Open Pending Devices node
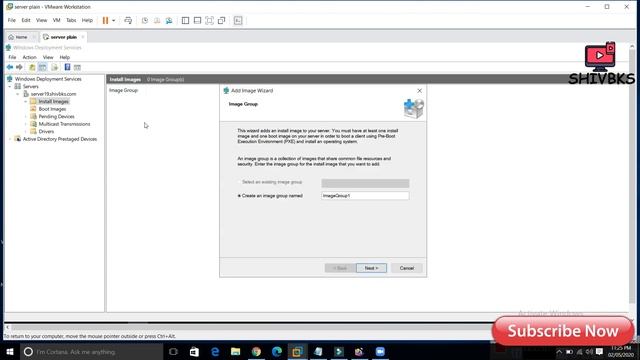This screenshot has height=360, width=640. [x=56, y=116]
